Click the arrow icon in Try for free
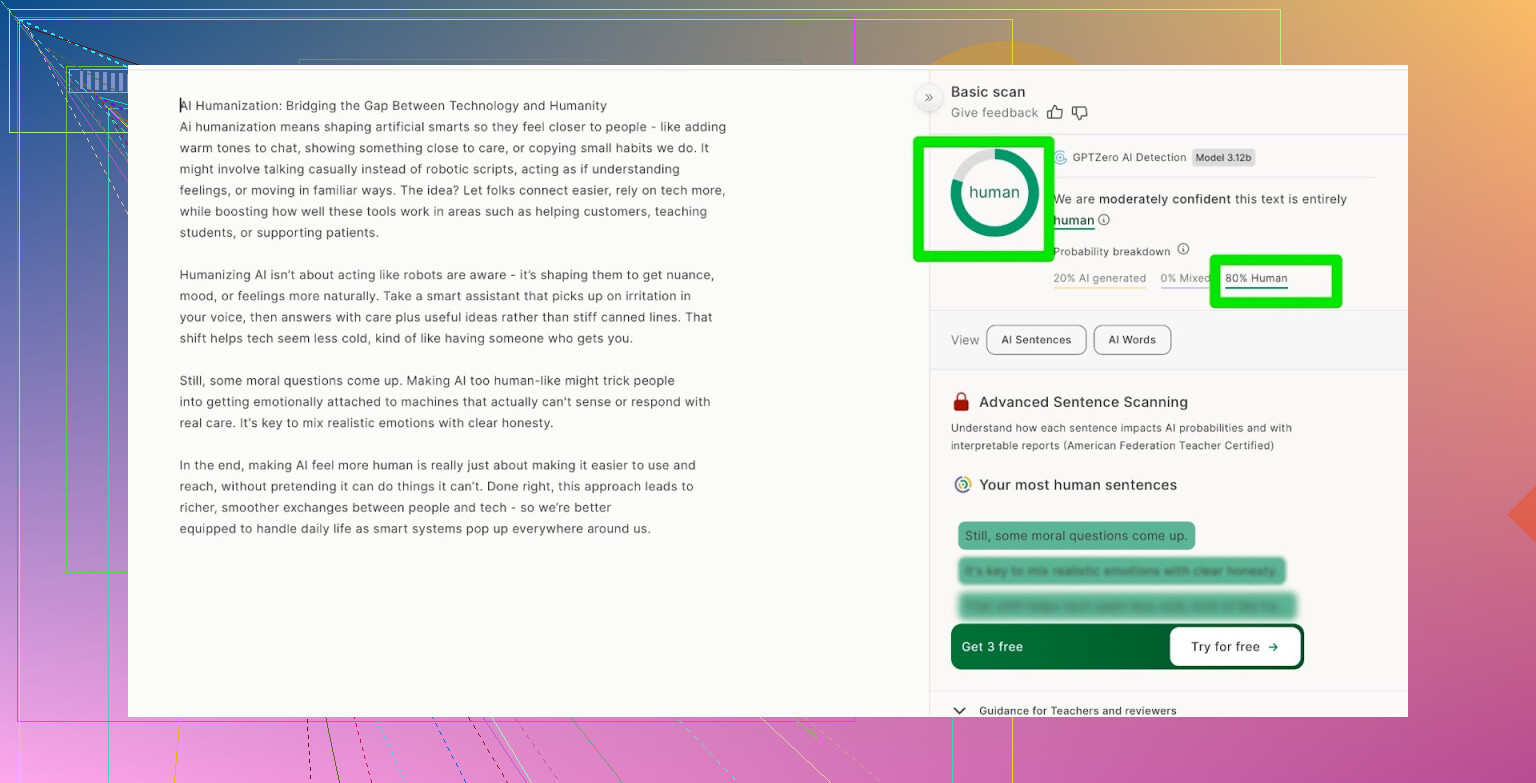The image size is (1536, 783). 1273,647
